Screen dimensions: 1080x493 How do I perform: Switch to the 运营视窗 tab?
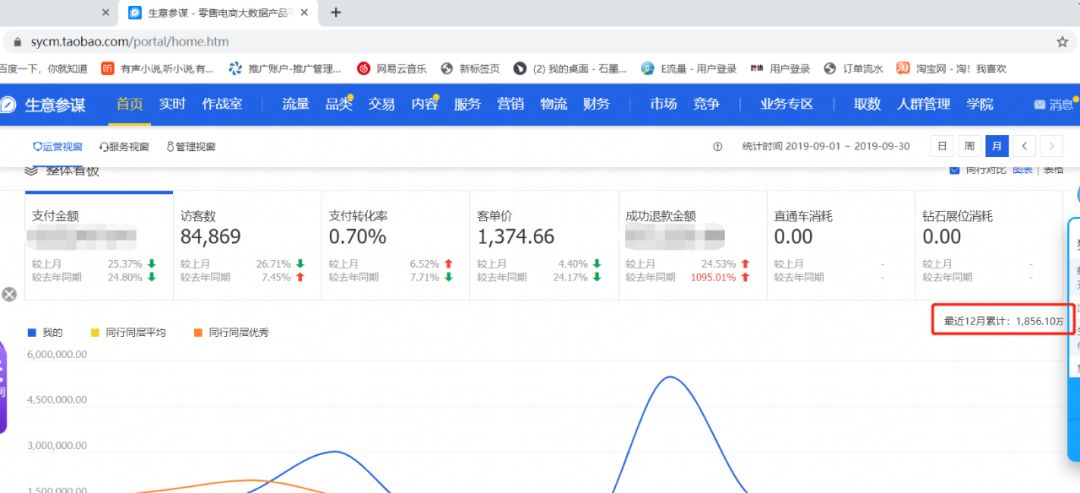click(x=58, y=147)
